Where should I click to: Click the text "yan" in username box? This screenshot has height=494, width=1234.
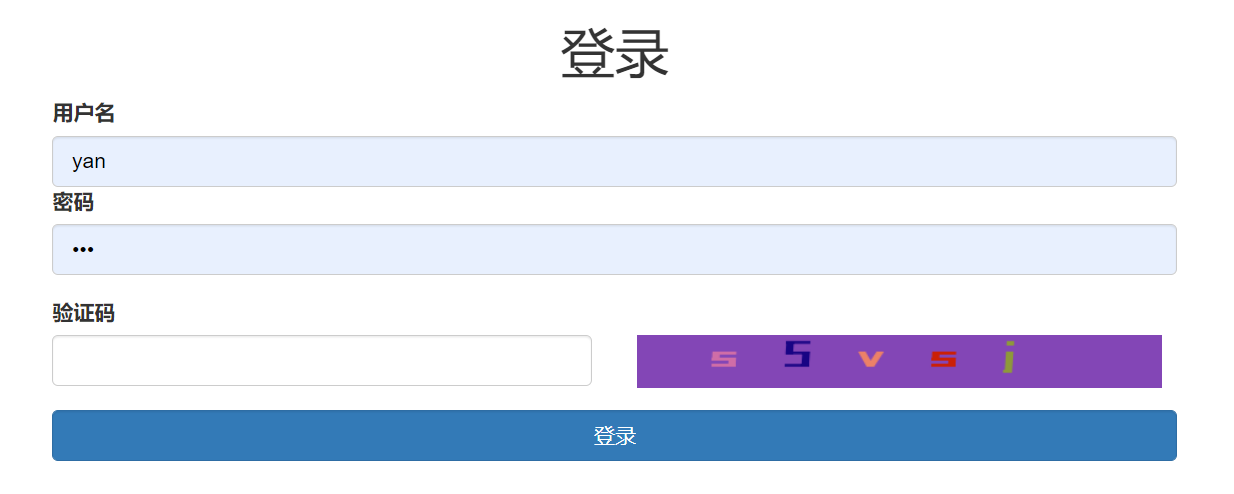pyautogui.click(x=89, y=162)
